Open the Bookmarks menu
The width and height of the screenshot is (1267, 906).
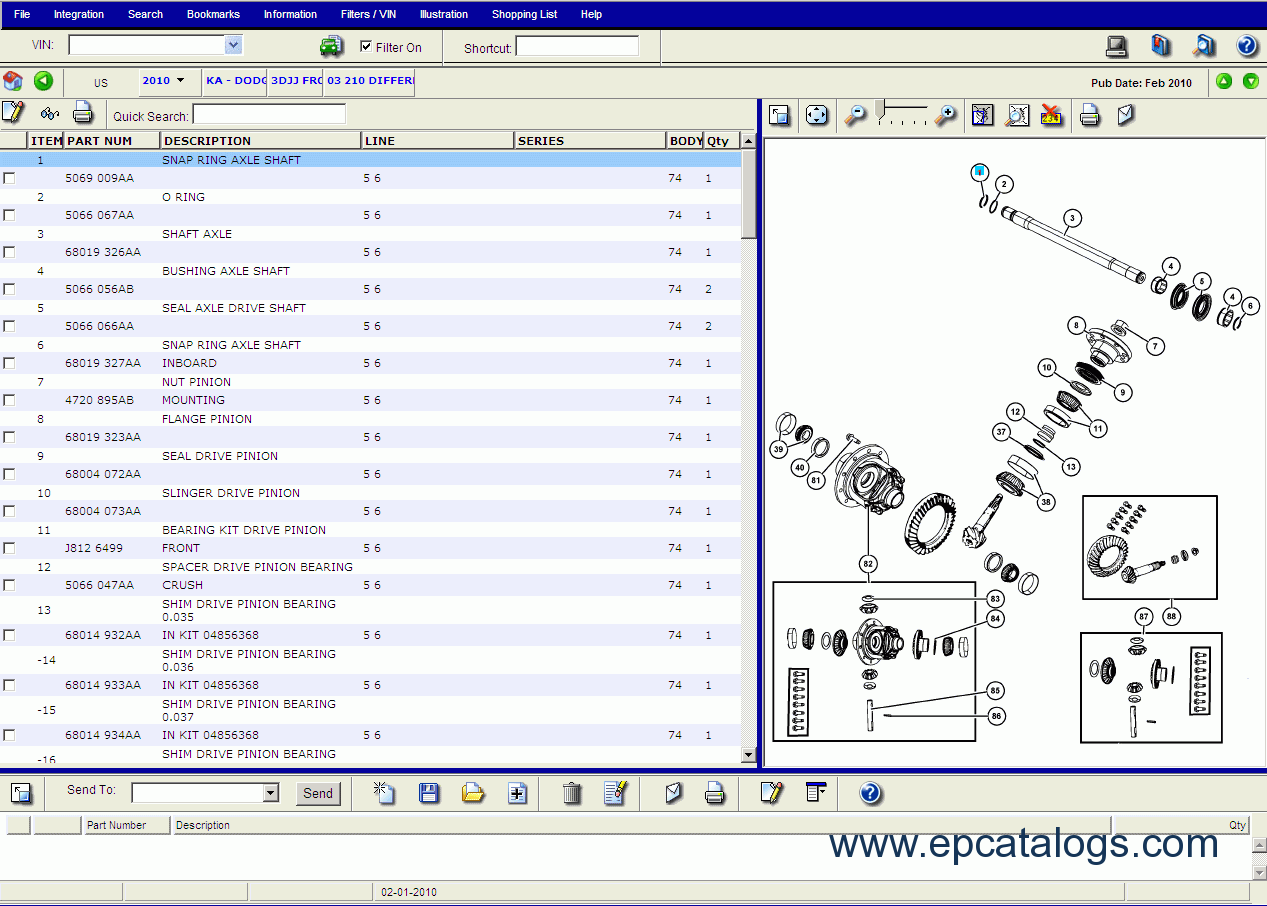(213, 14)
